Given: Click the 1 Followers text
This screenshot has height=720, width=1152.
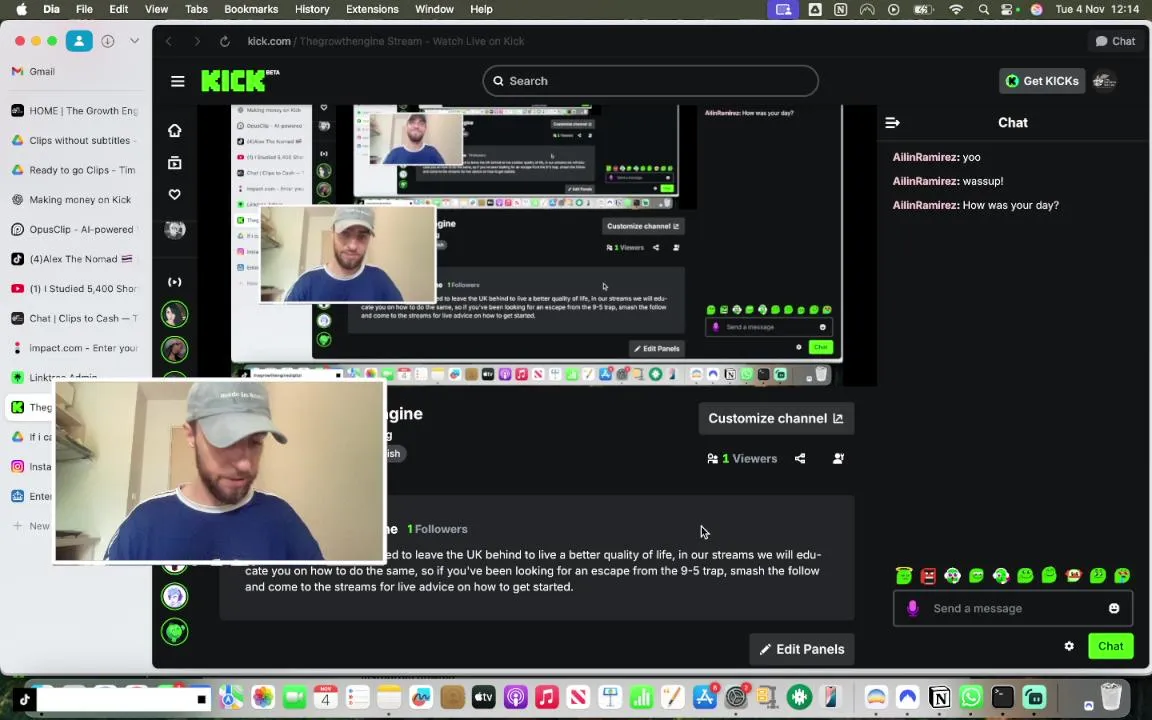Looking at the screenshot, I should click(x=437, y=529).
